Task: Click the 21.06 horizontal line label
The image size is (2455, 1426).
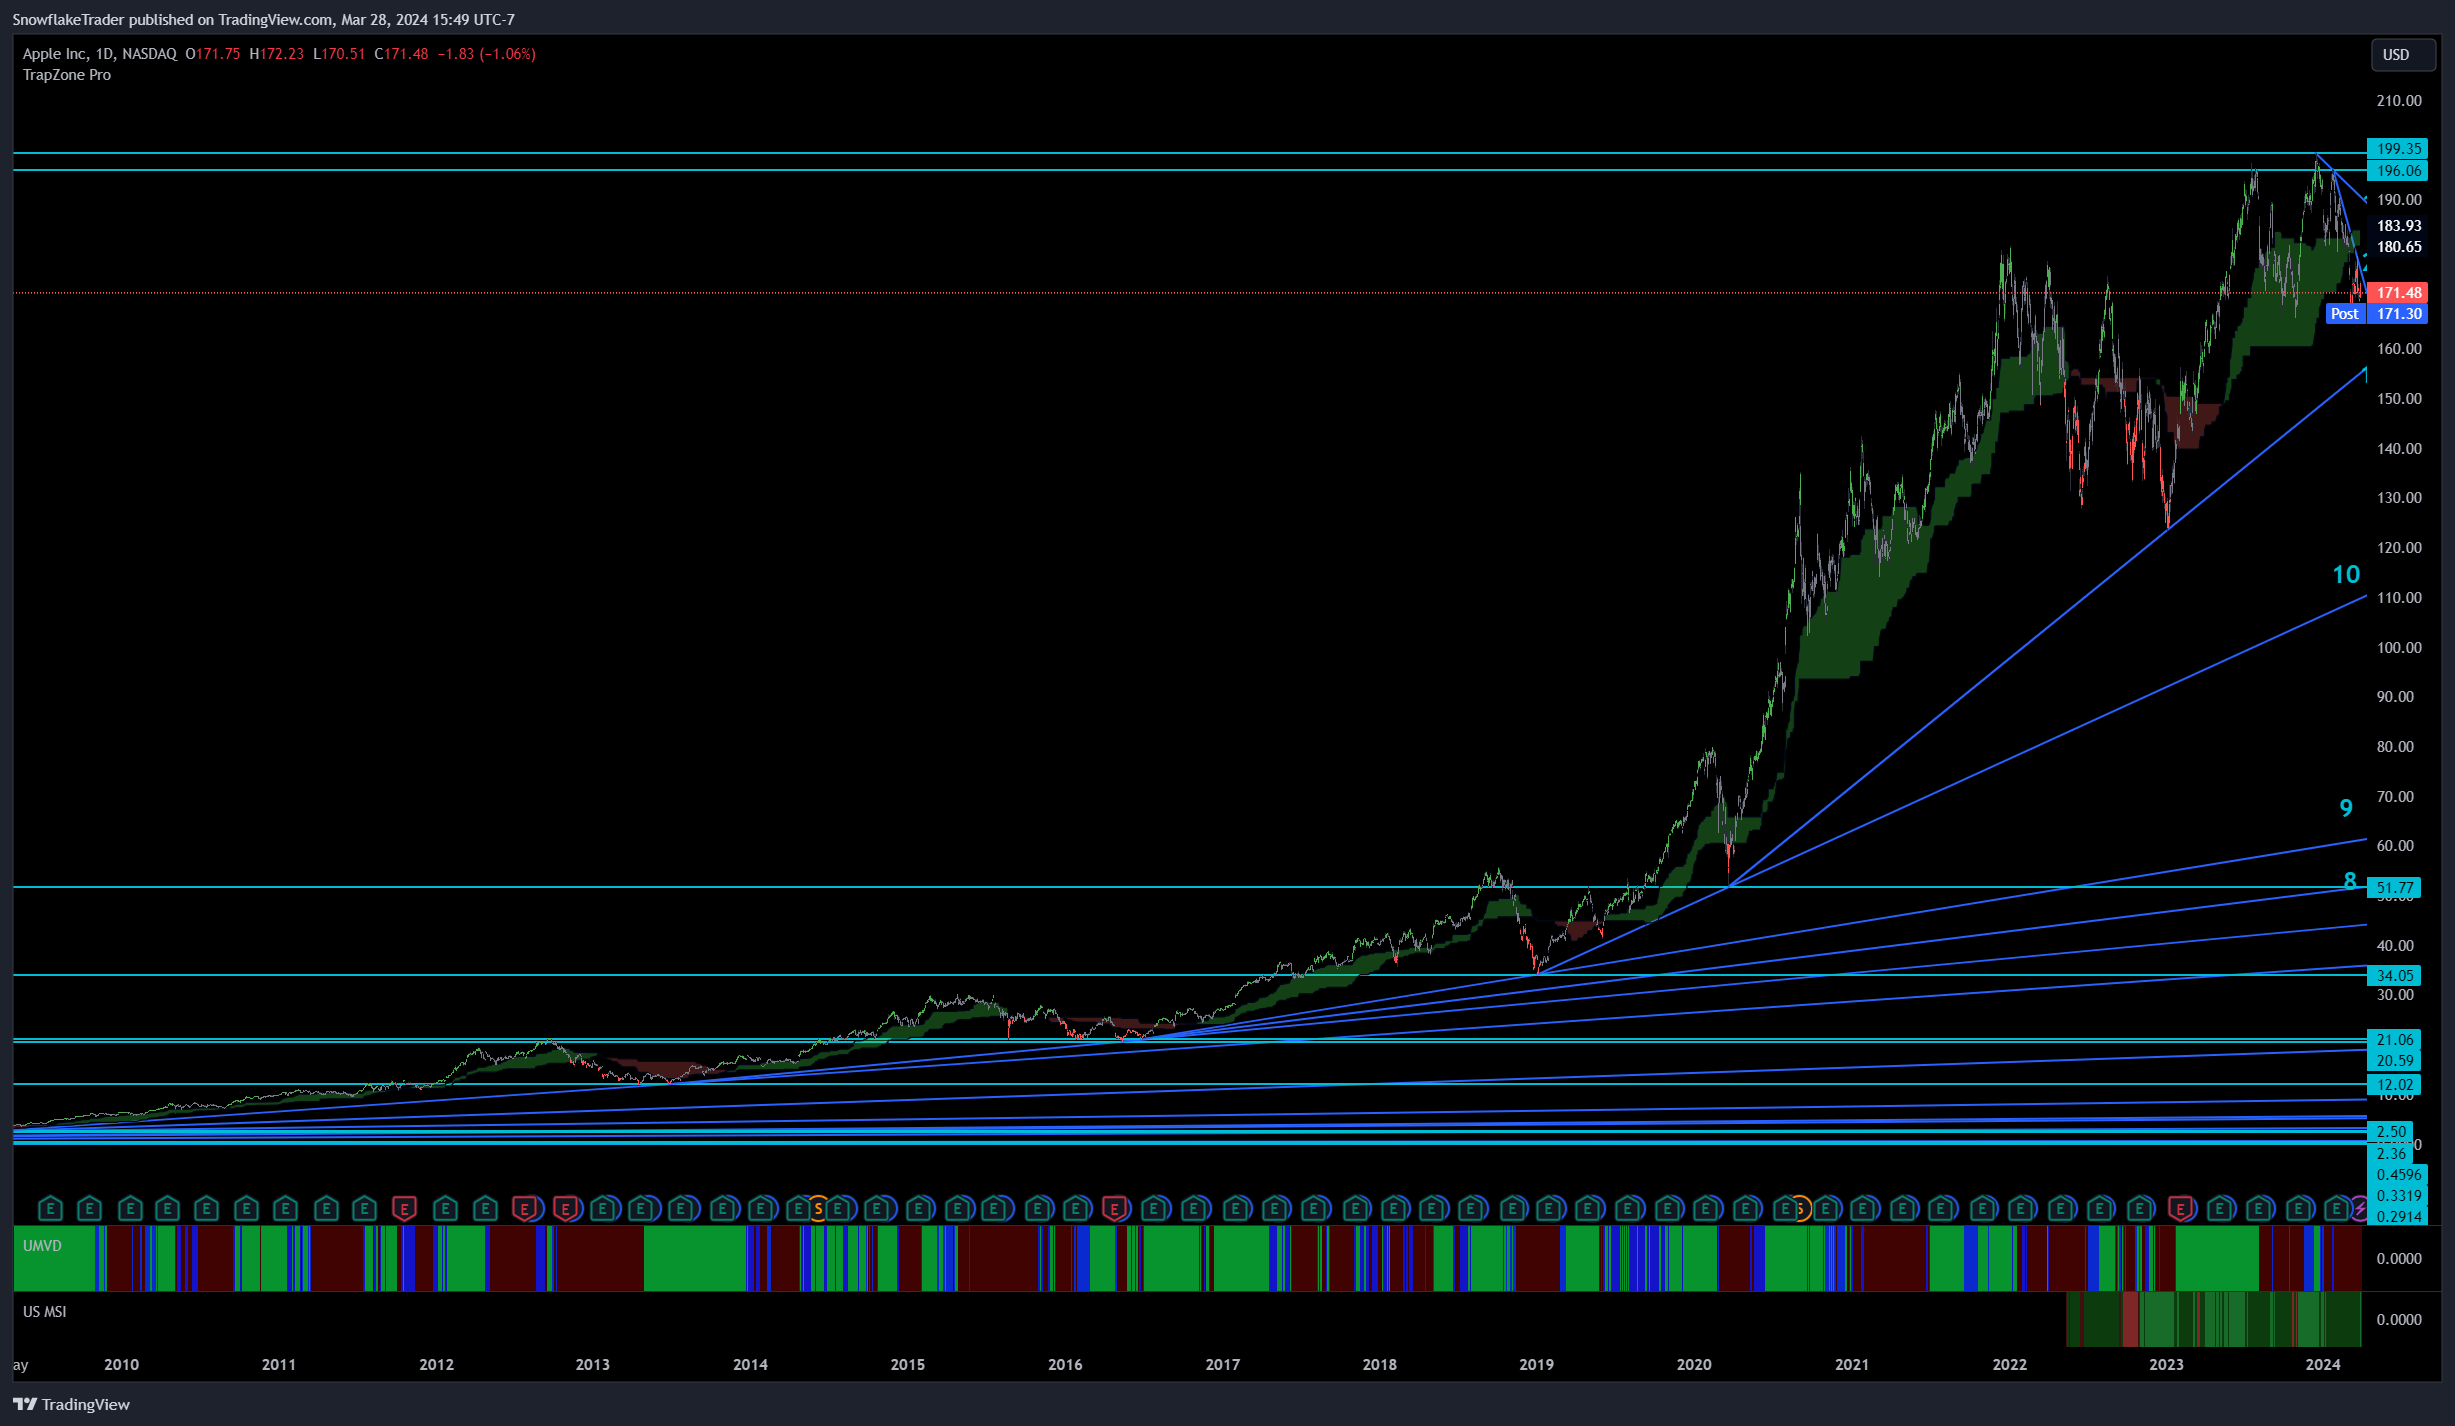Action: [2394, 1040]
